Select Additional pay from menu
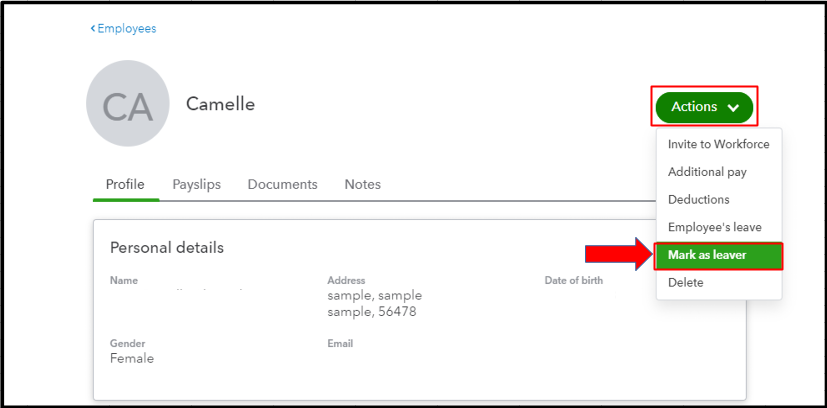This screenshot has height=408, width=827. click(x=718, y=172)
